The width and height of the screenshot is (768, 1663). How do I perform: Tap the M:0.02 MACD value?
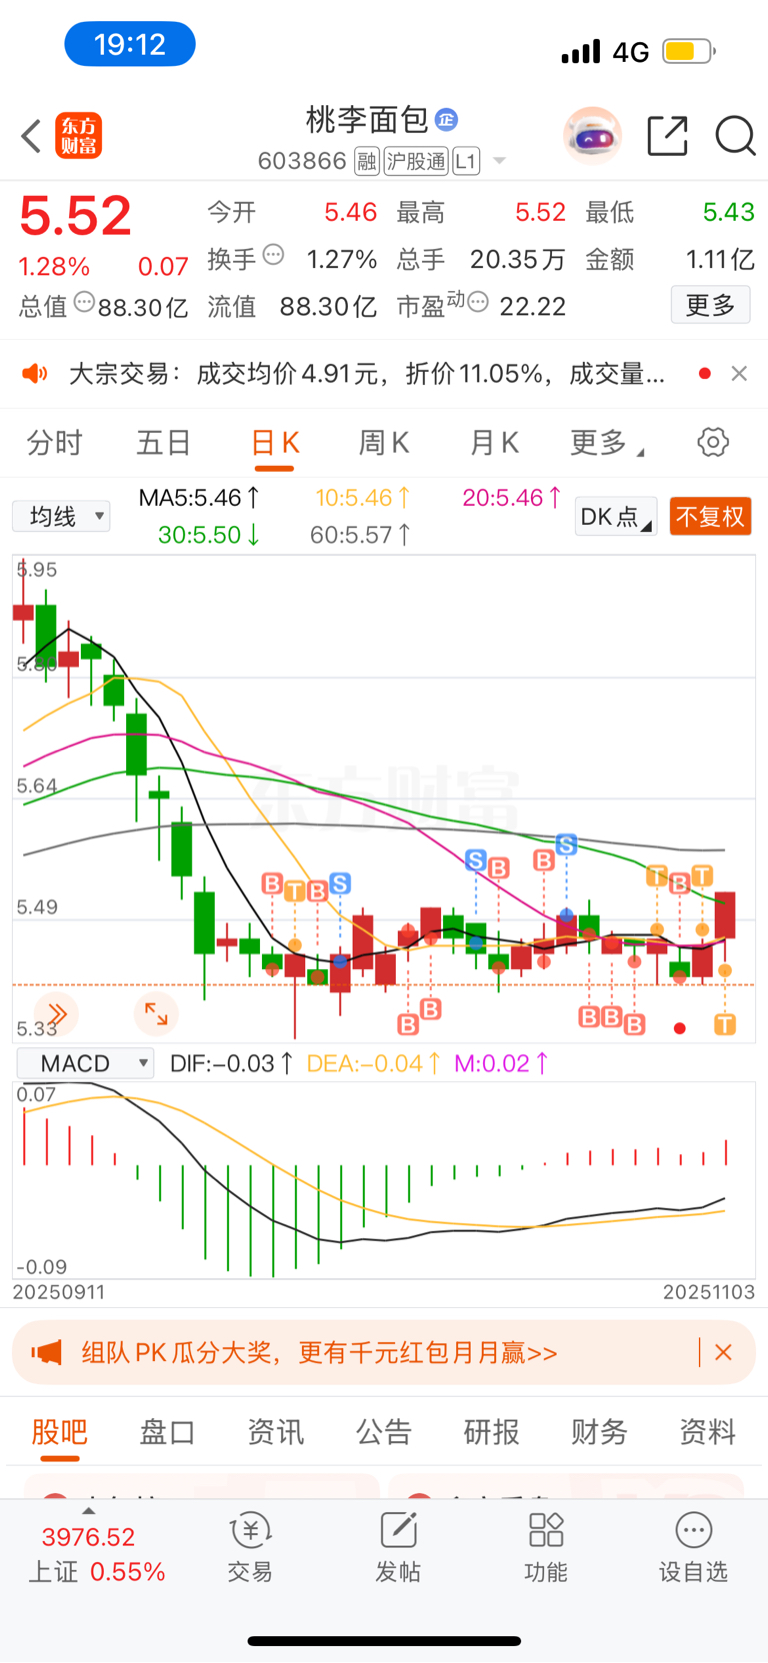[502, 1063]
